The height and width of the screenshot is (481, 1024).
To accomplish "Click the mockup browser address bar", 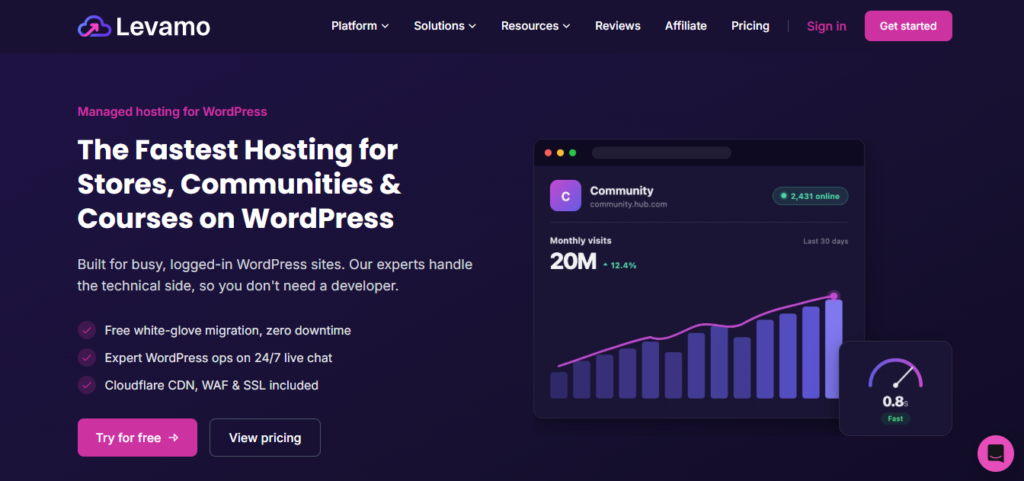I will pos(662,153).
